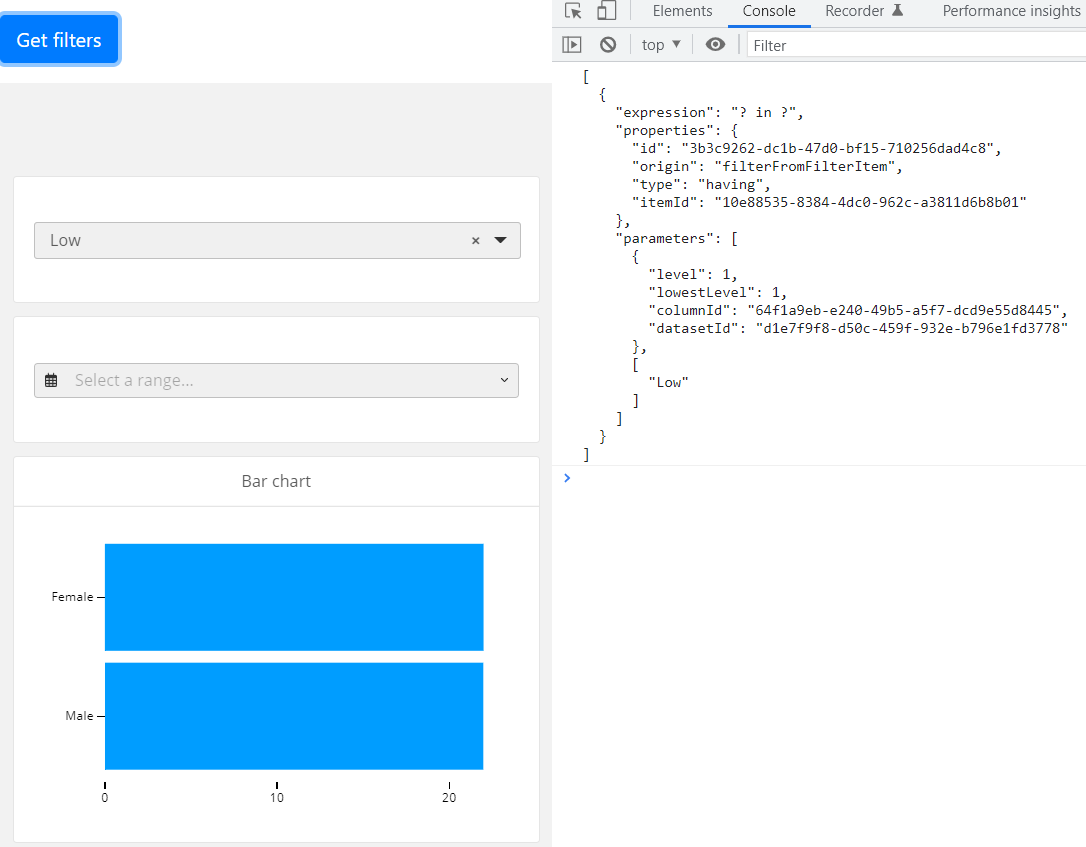Open the top JavaScript context dropdown
Viewport: 1086px width, 847px height.
coord(661,45)
